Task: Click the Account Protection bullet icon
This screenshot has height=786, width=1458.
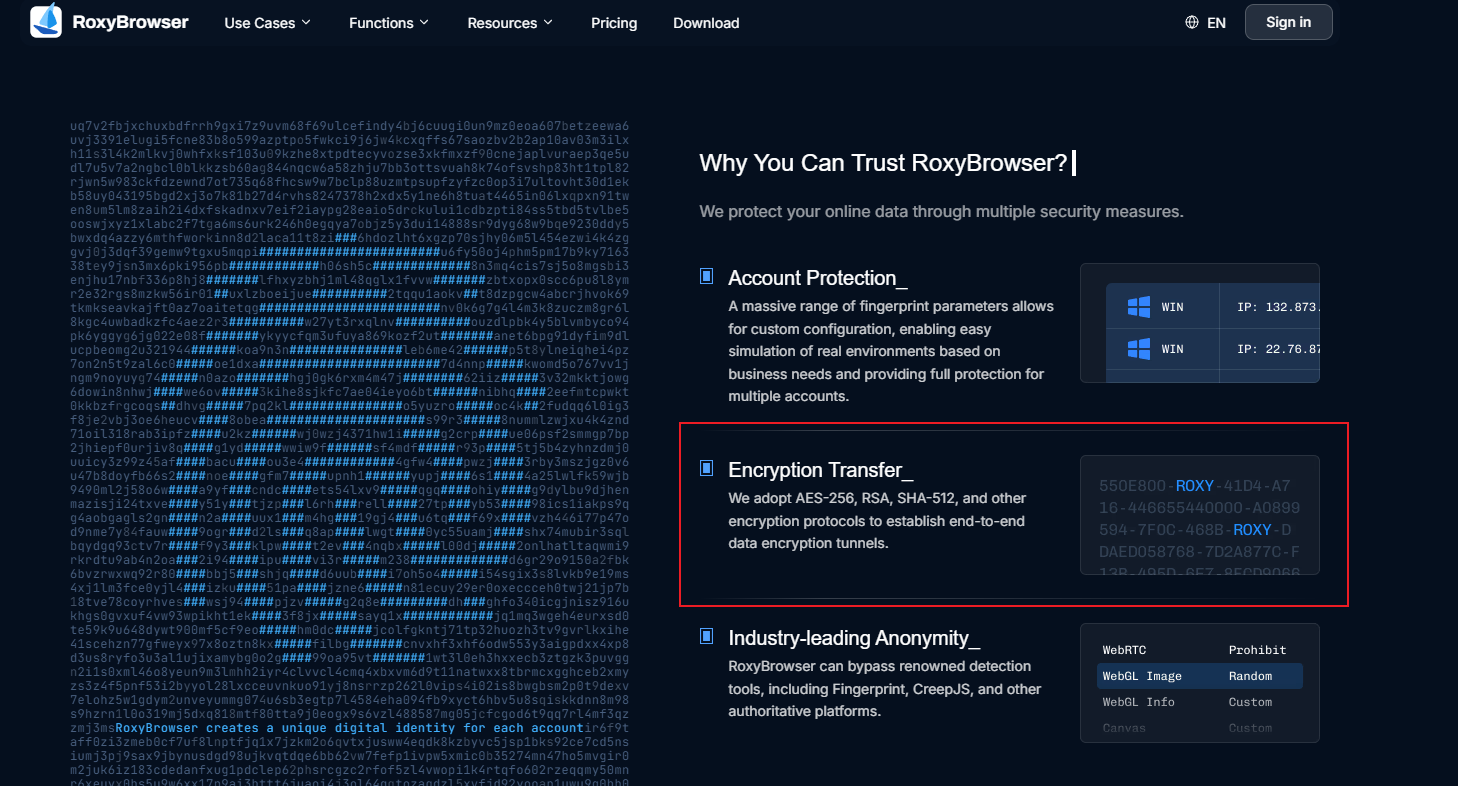Action: click(x=707, y=276)
